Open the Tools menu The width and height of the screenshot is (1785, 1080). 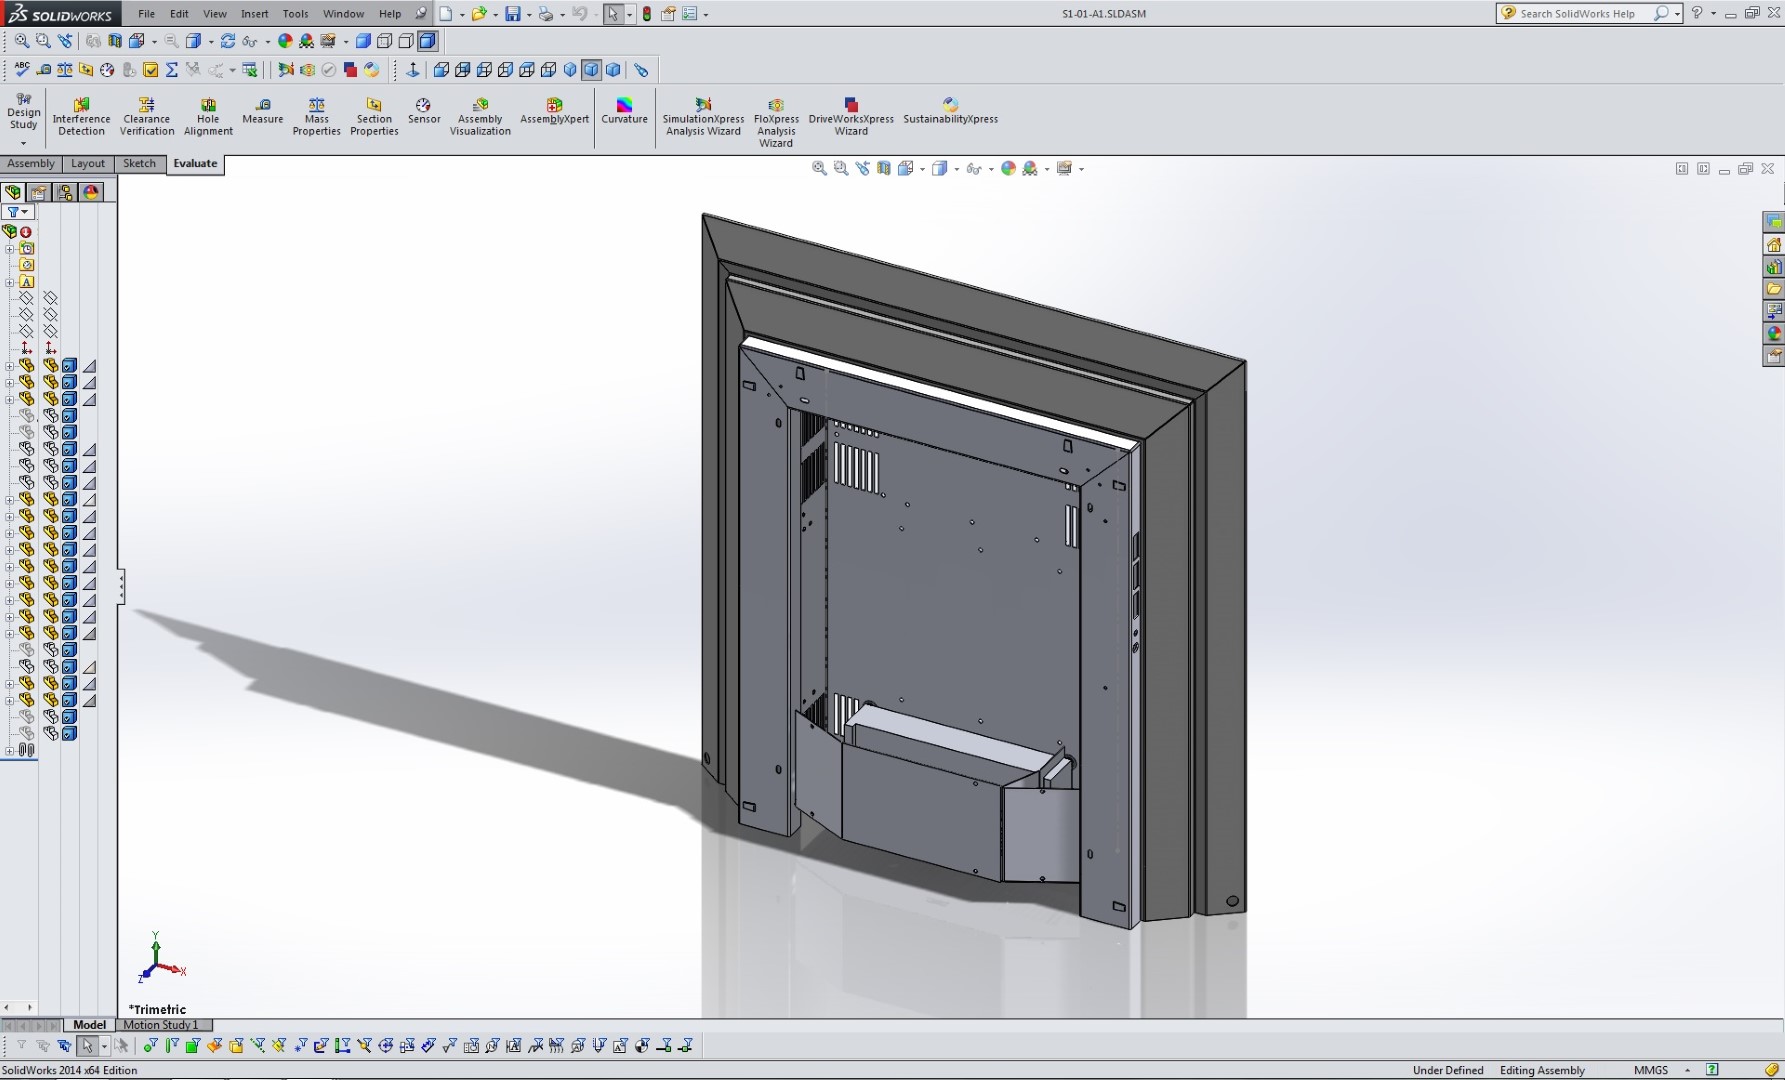[295, 14]
